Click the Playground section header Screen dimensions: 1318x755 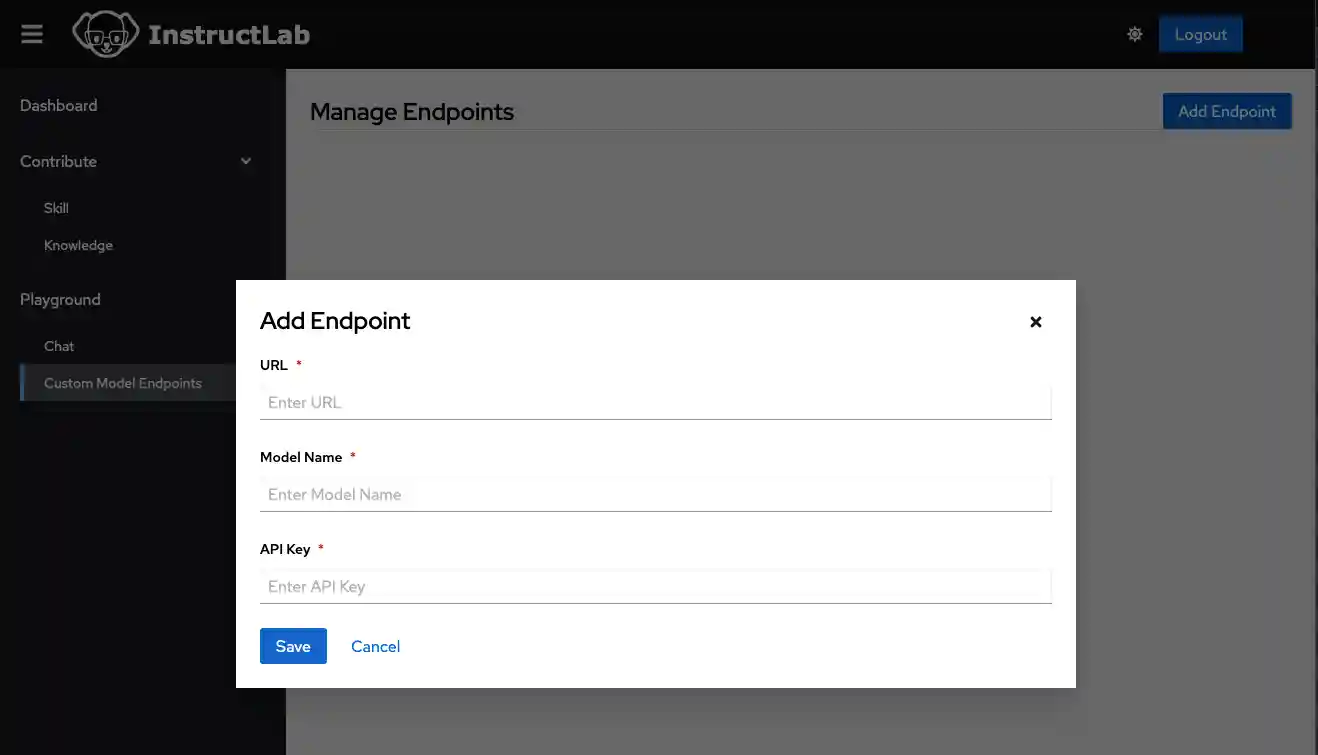click(x=60, y=299)
